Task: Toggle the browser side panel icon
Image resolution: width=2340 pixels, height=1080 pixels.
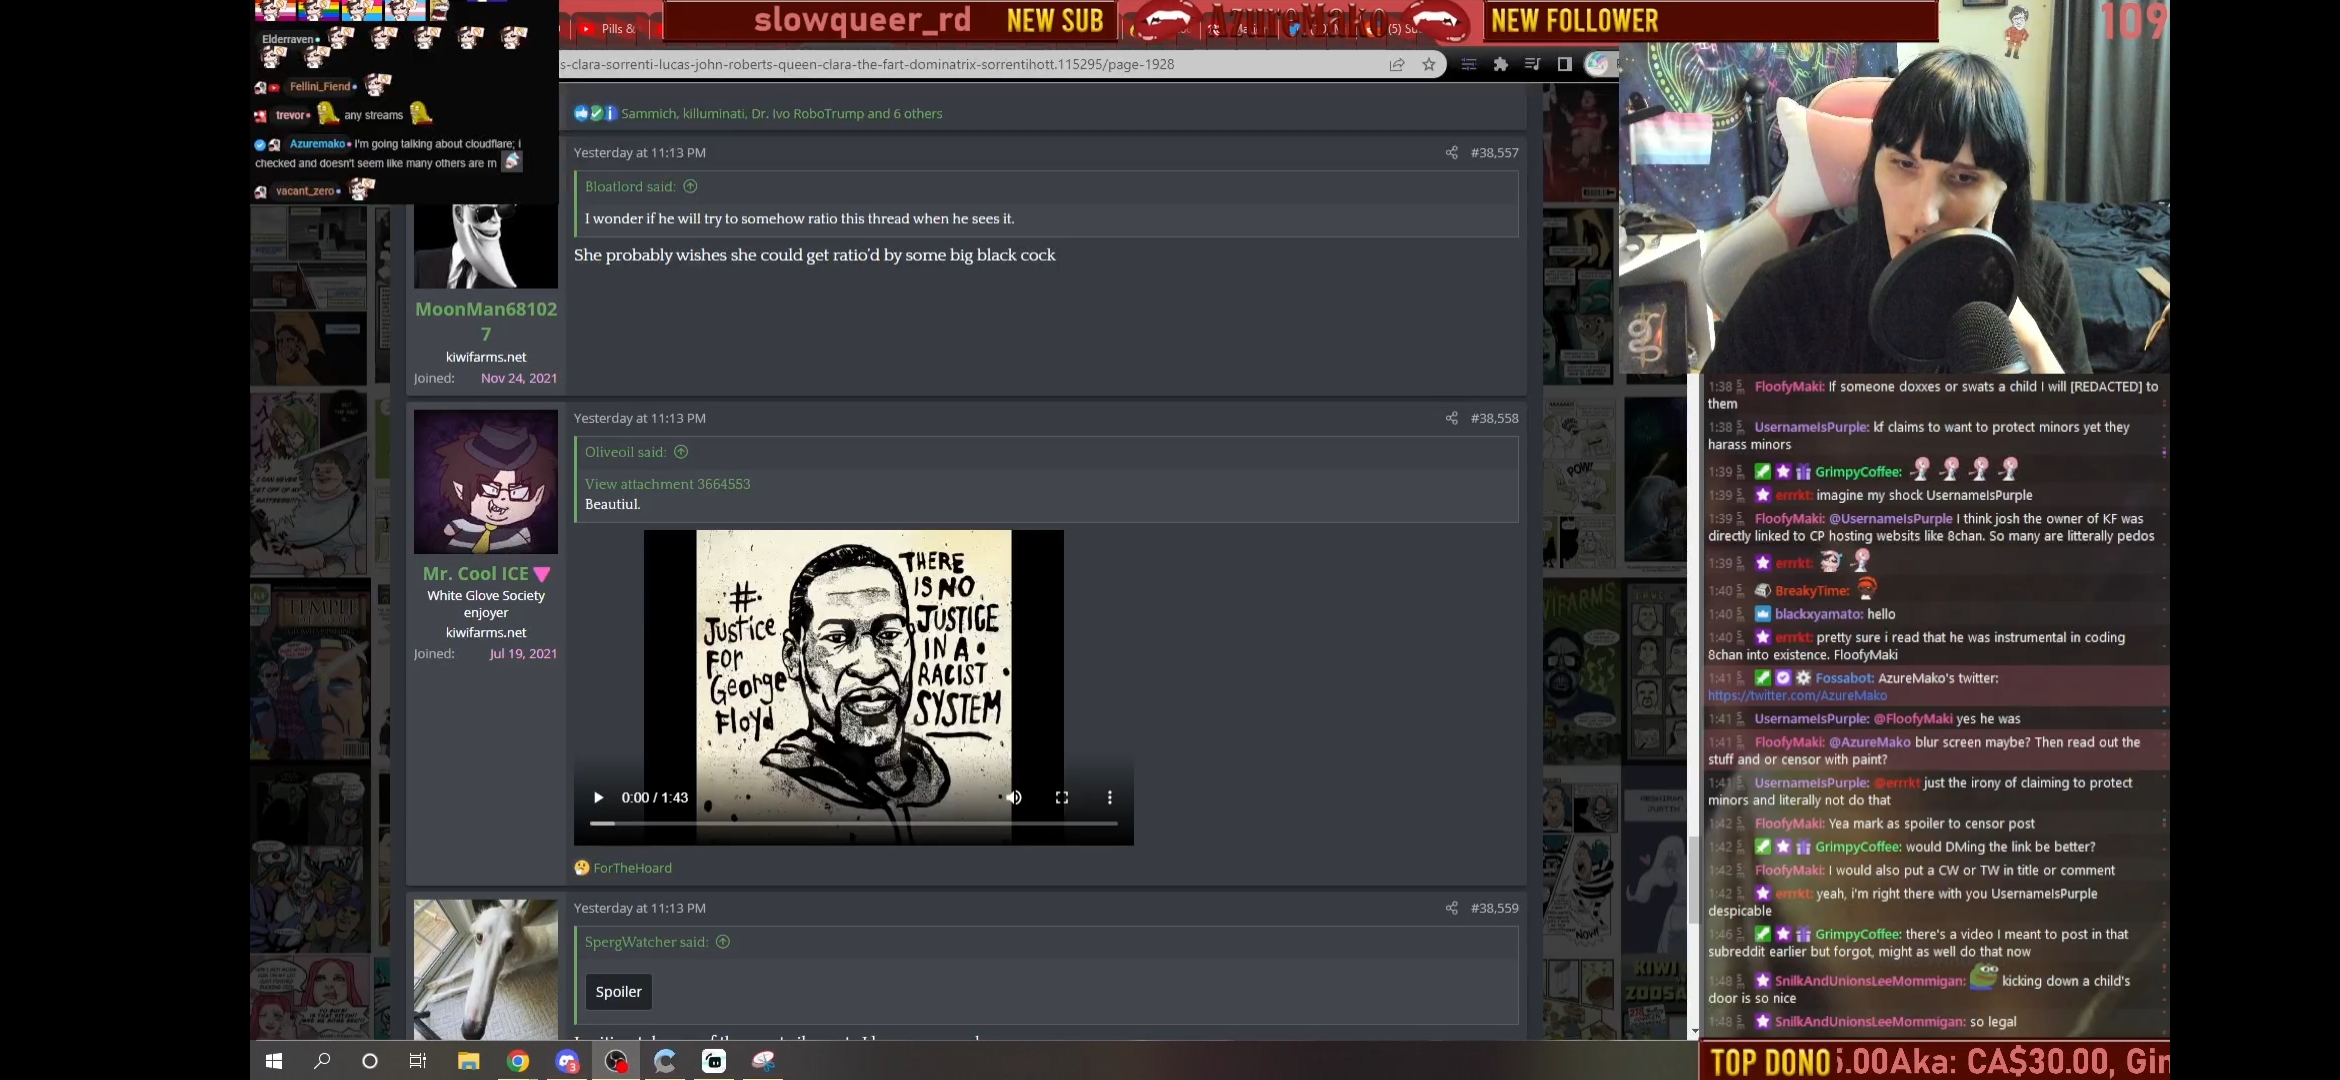Action: click(x=1565, y=64)
